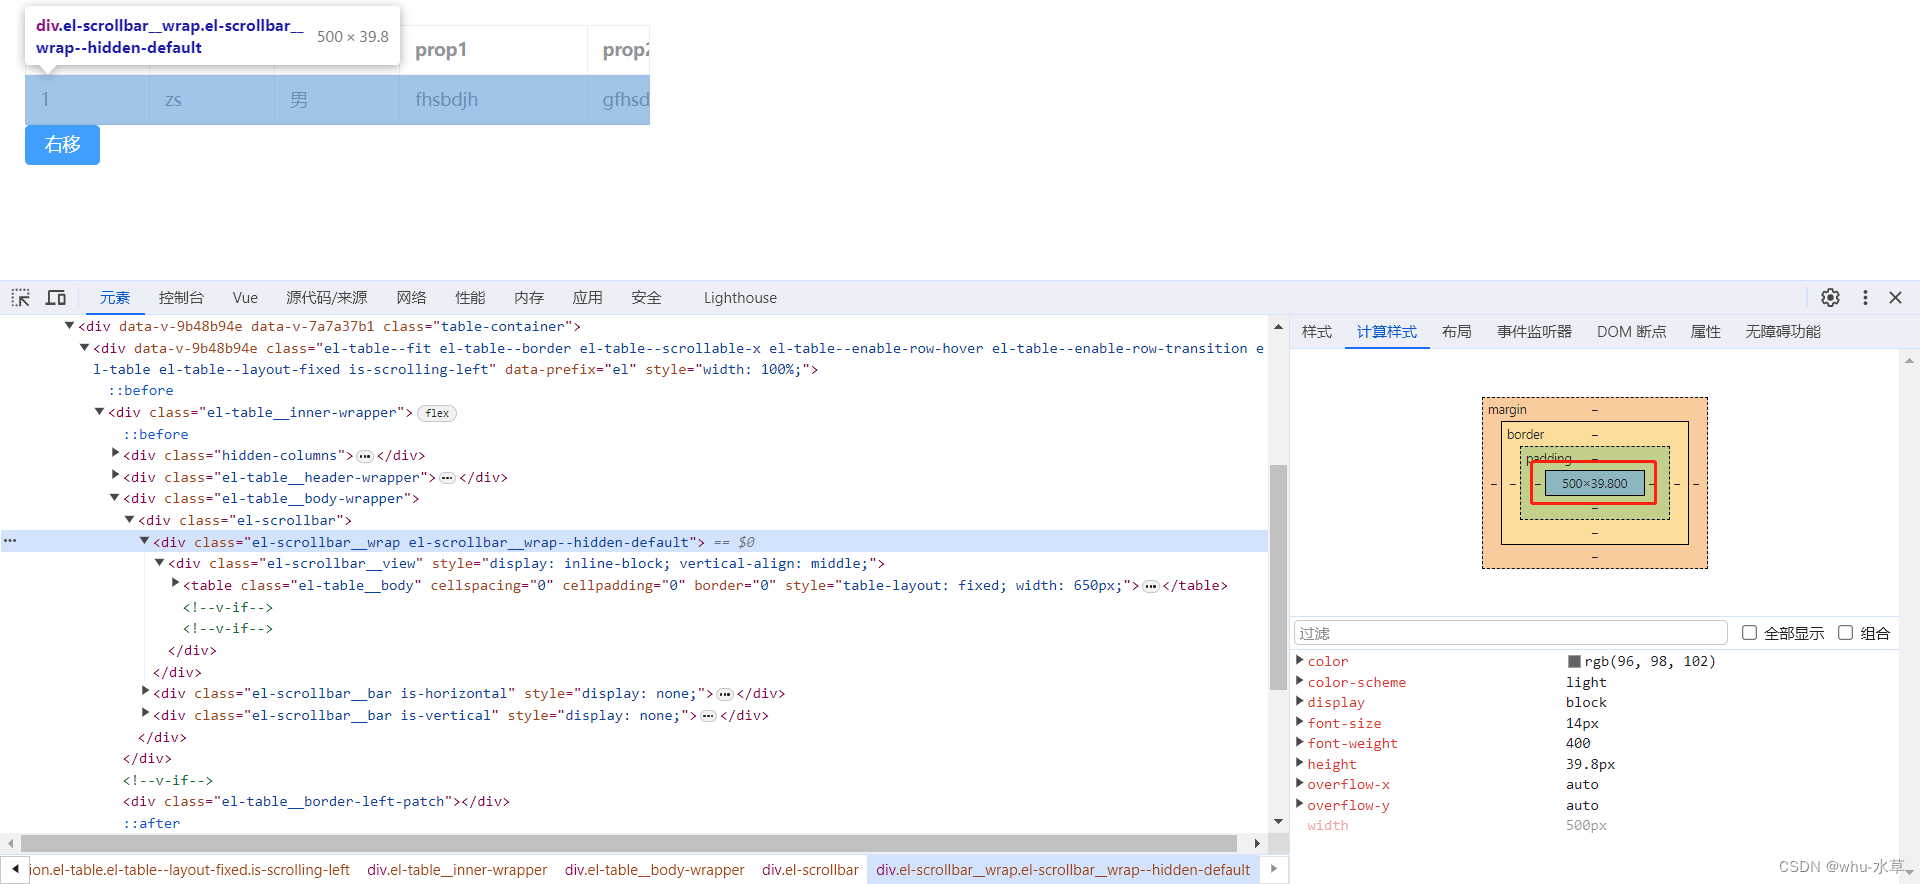The image size is (1920, 884).
Task: Expand the el-table__header-wrapper node
Action: coord(115,477)
